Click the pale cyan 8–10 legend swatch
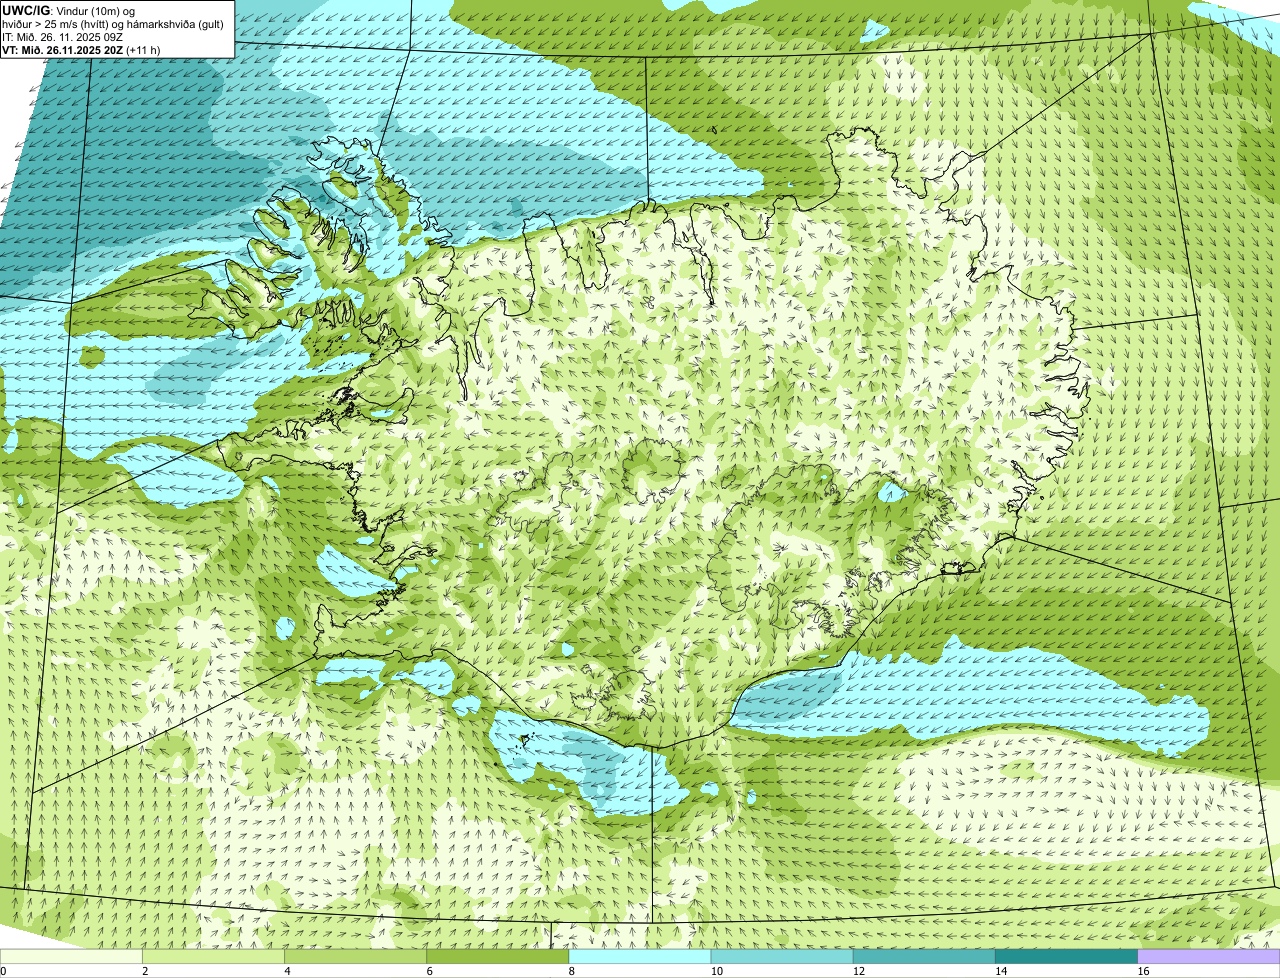Viewport: 1280px width, 978px height. point(640,956)
